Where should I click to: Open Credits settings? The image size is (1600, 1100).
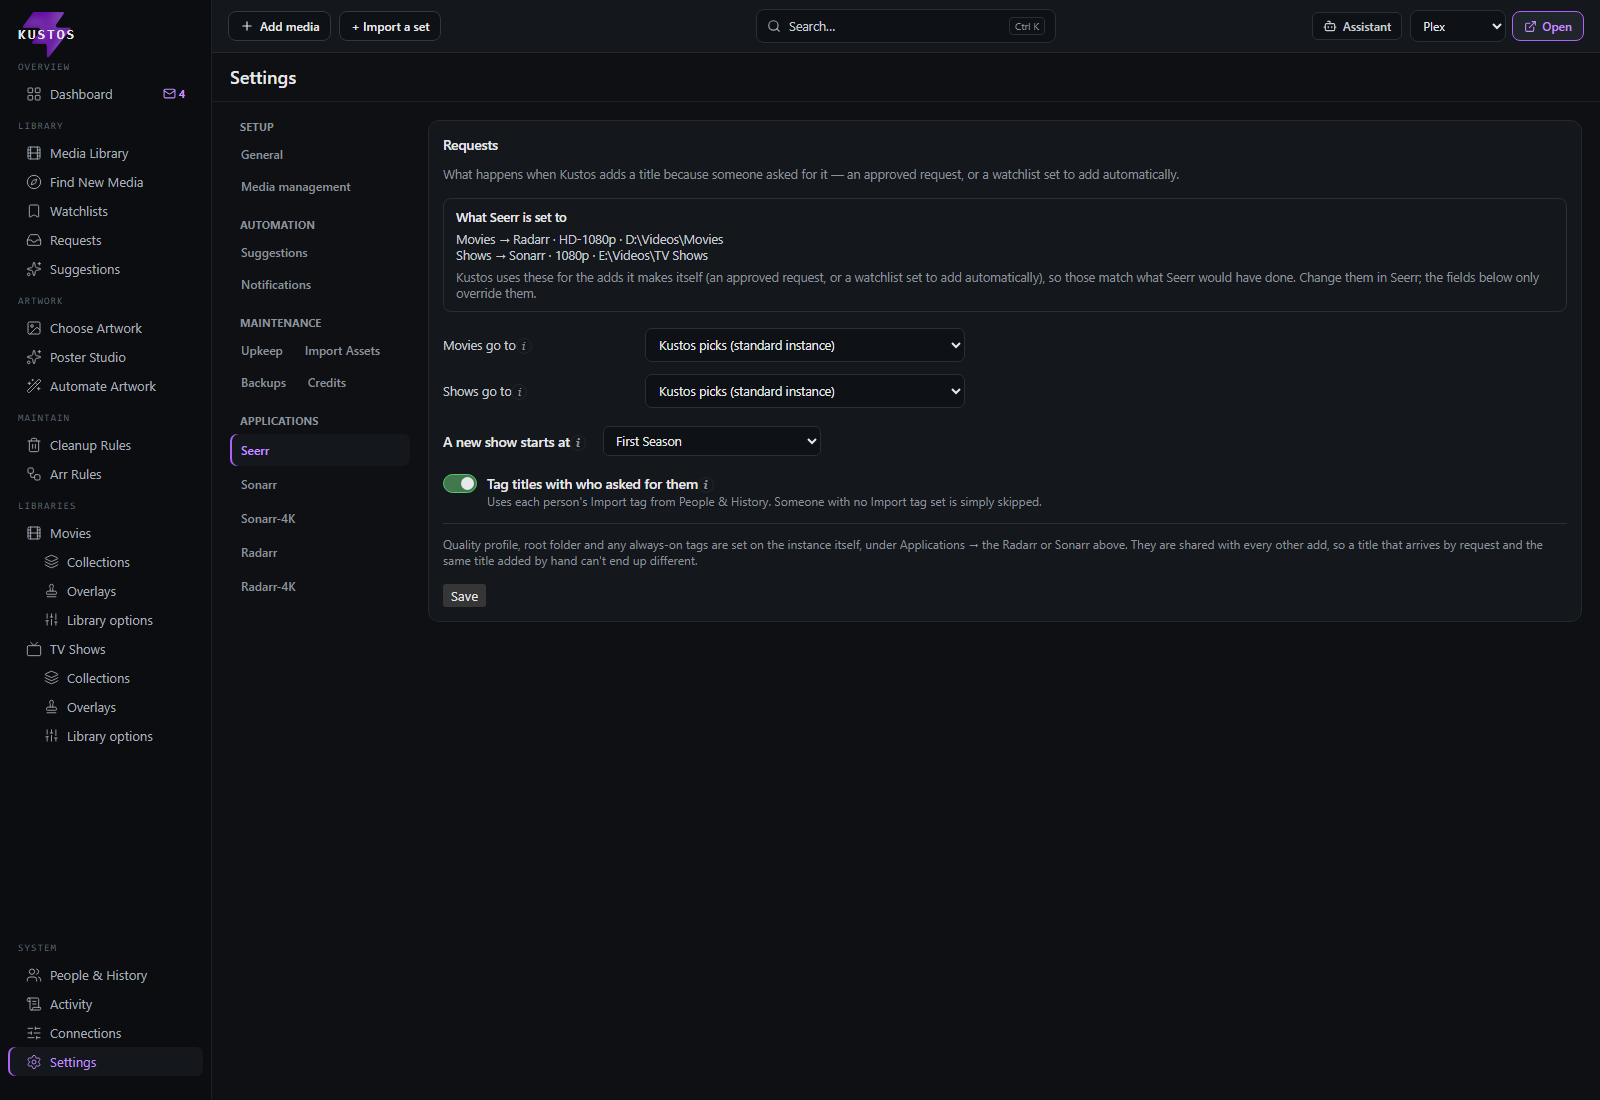[327, 383]
